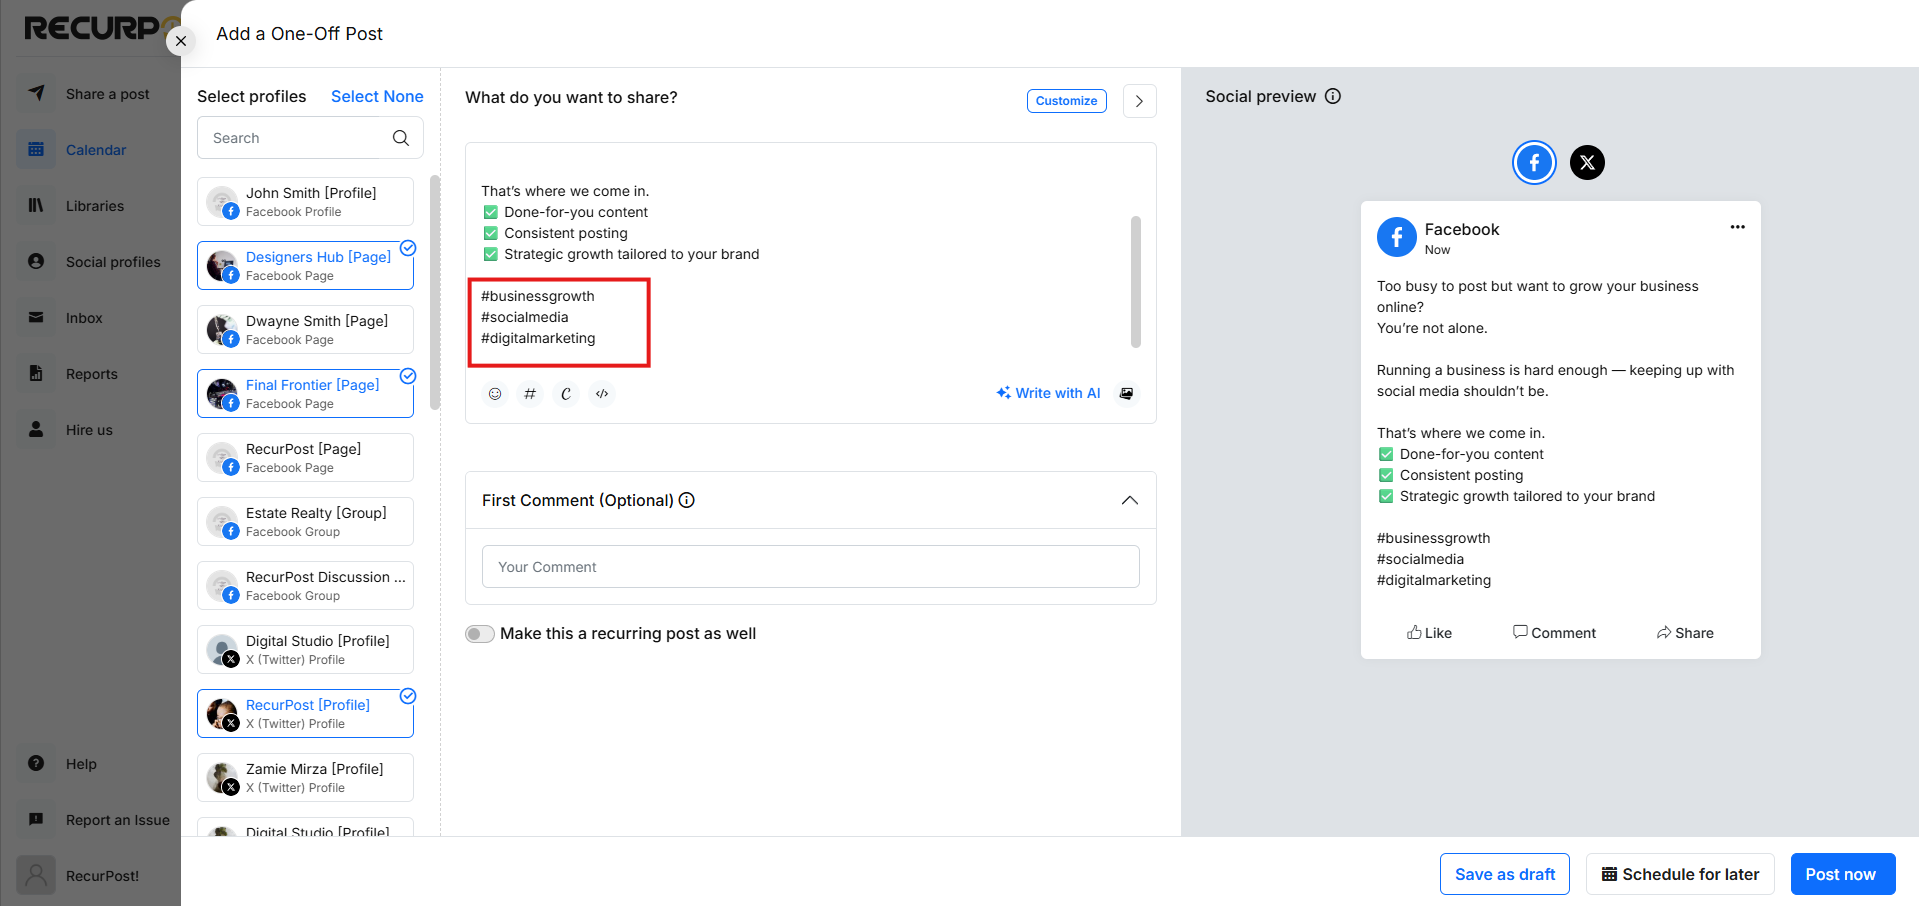Viewport: 1919px width, 906px height.
Task: Click the Your Comment input field
Action: (x=811, y=567)
